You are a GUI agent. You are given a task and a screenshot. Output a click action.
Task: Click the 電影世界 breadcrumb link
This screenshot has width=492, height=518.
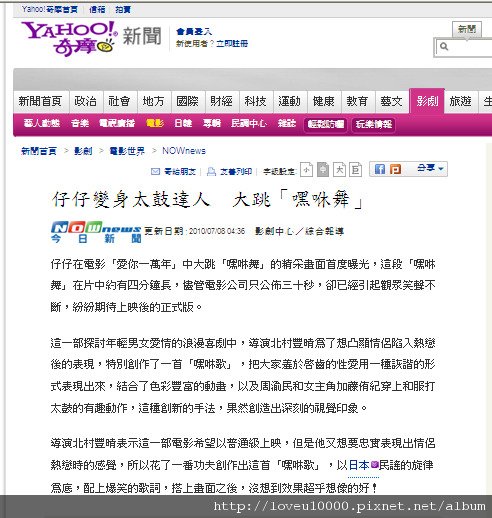pyautogui.click(x=127, y=151)
